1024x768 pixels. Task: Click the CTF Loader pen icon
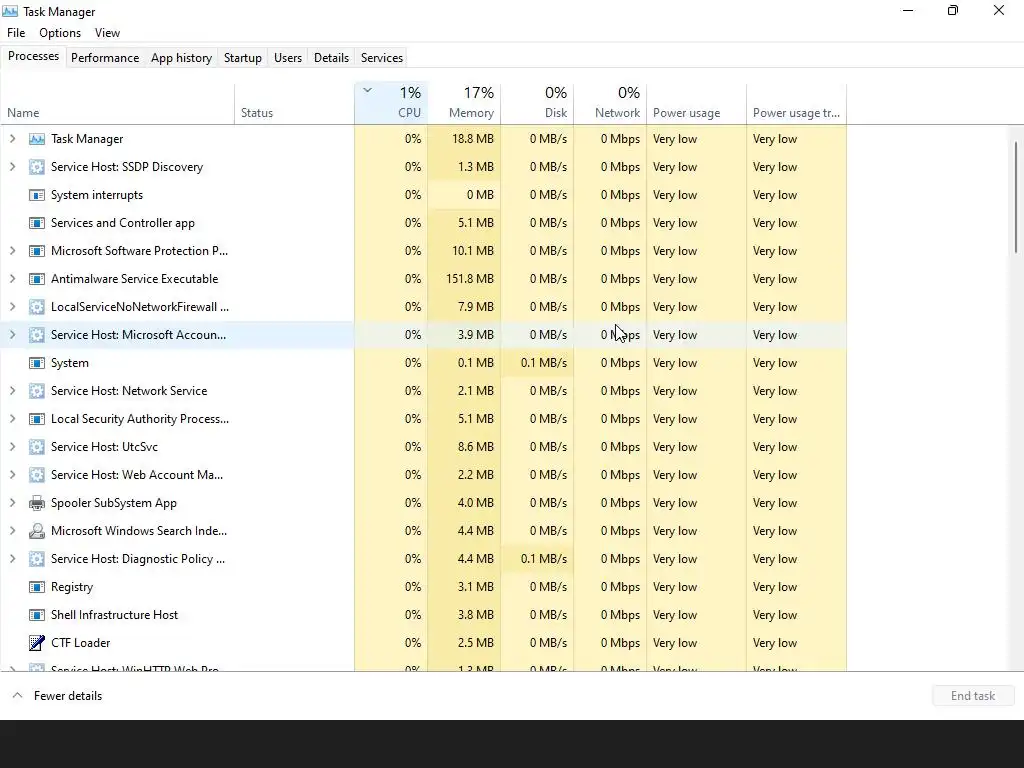[37, 643]
